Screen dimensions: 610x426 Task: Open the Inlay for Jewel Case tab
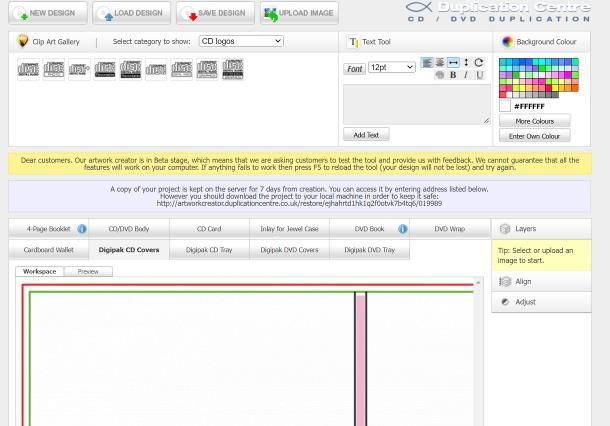point(289,229)
